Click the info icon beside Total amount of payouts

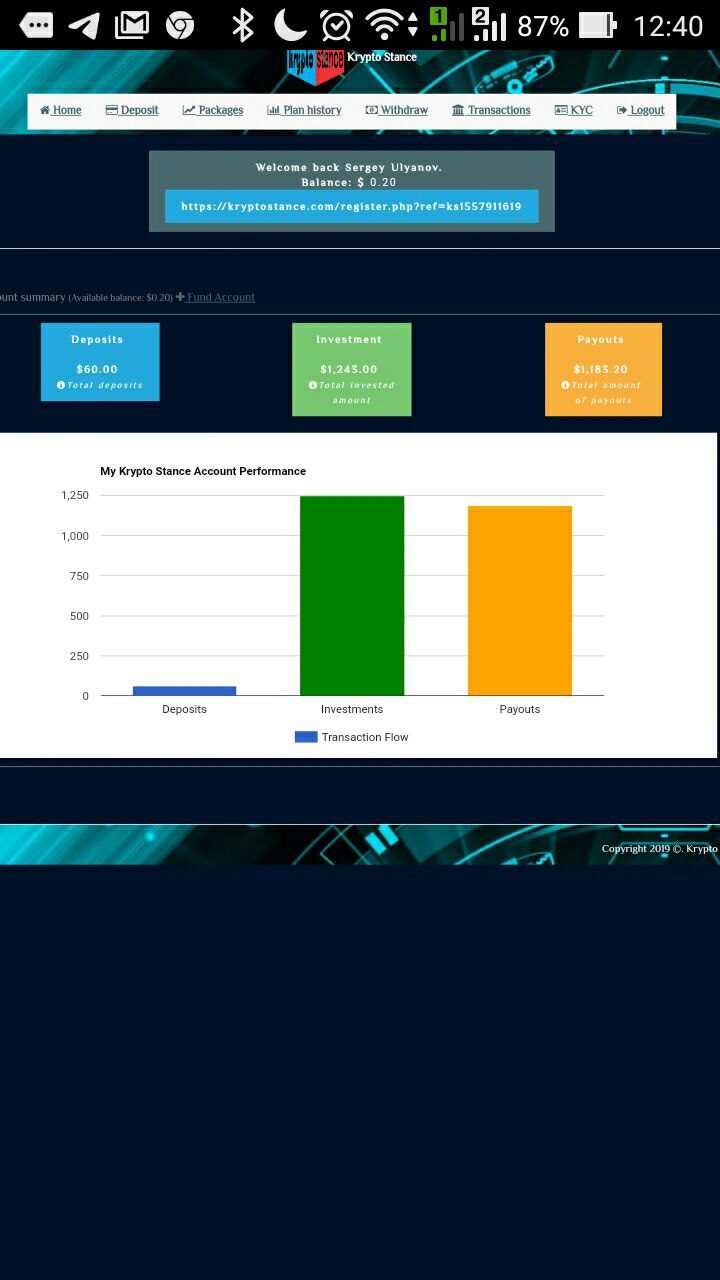pos(565,385)
